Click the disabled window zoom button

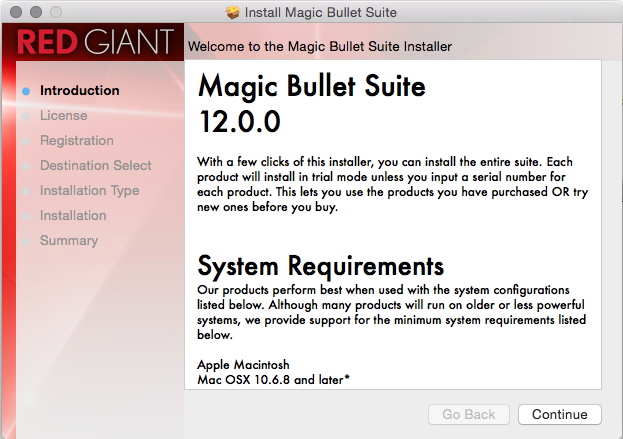tap(56, 12)
